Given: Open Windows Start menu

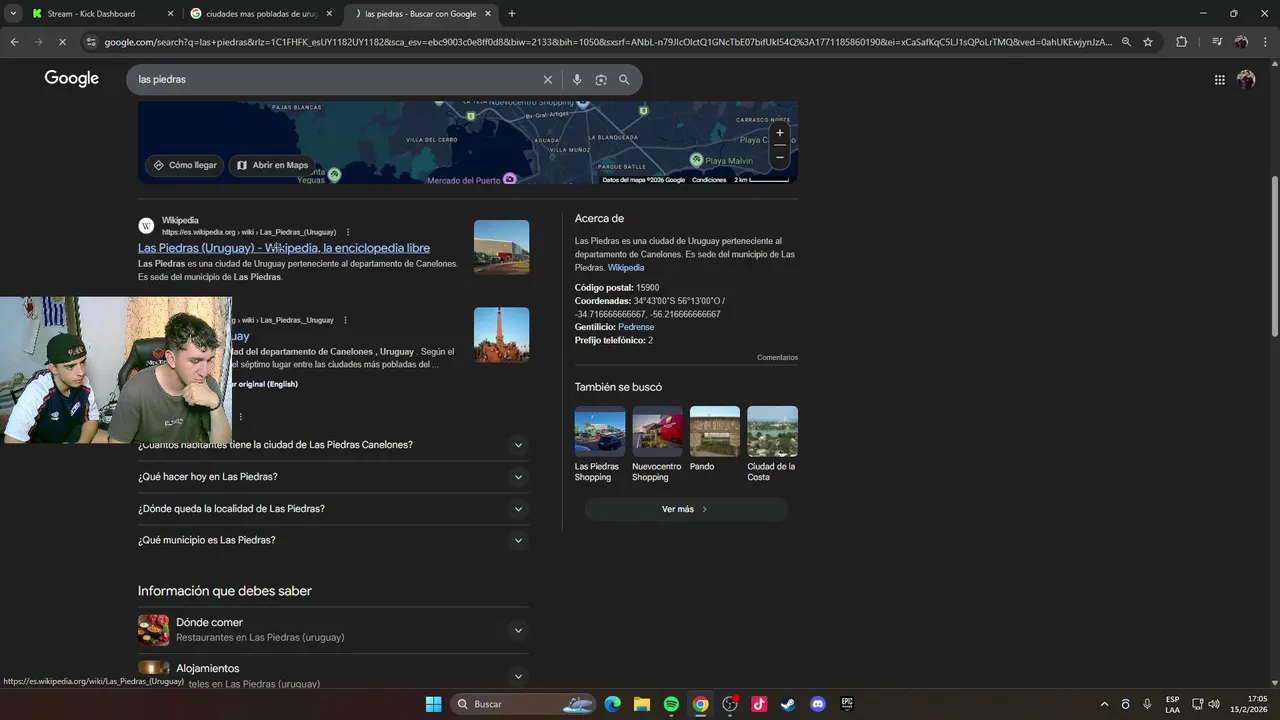Looking at the screenshot, I should (x=434, y=704).
